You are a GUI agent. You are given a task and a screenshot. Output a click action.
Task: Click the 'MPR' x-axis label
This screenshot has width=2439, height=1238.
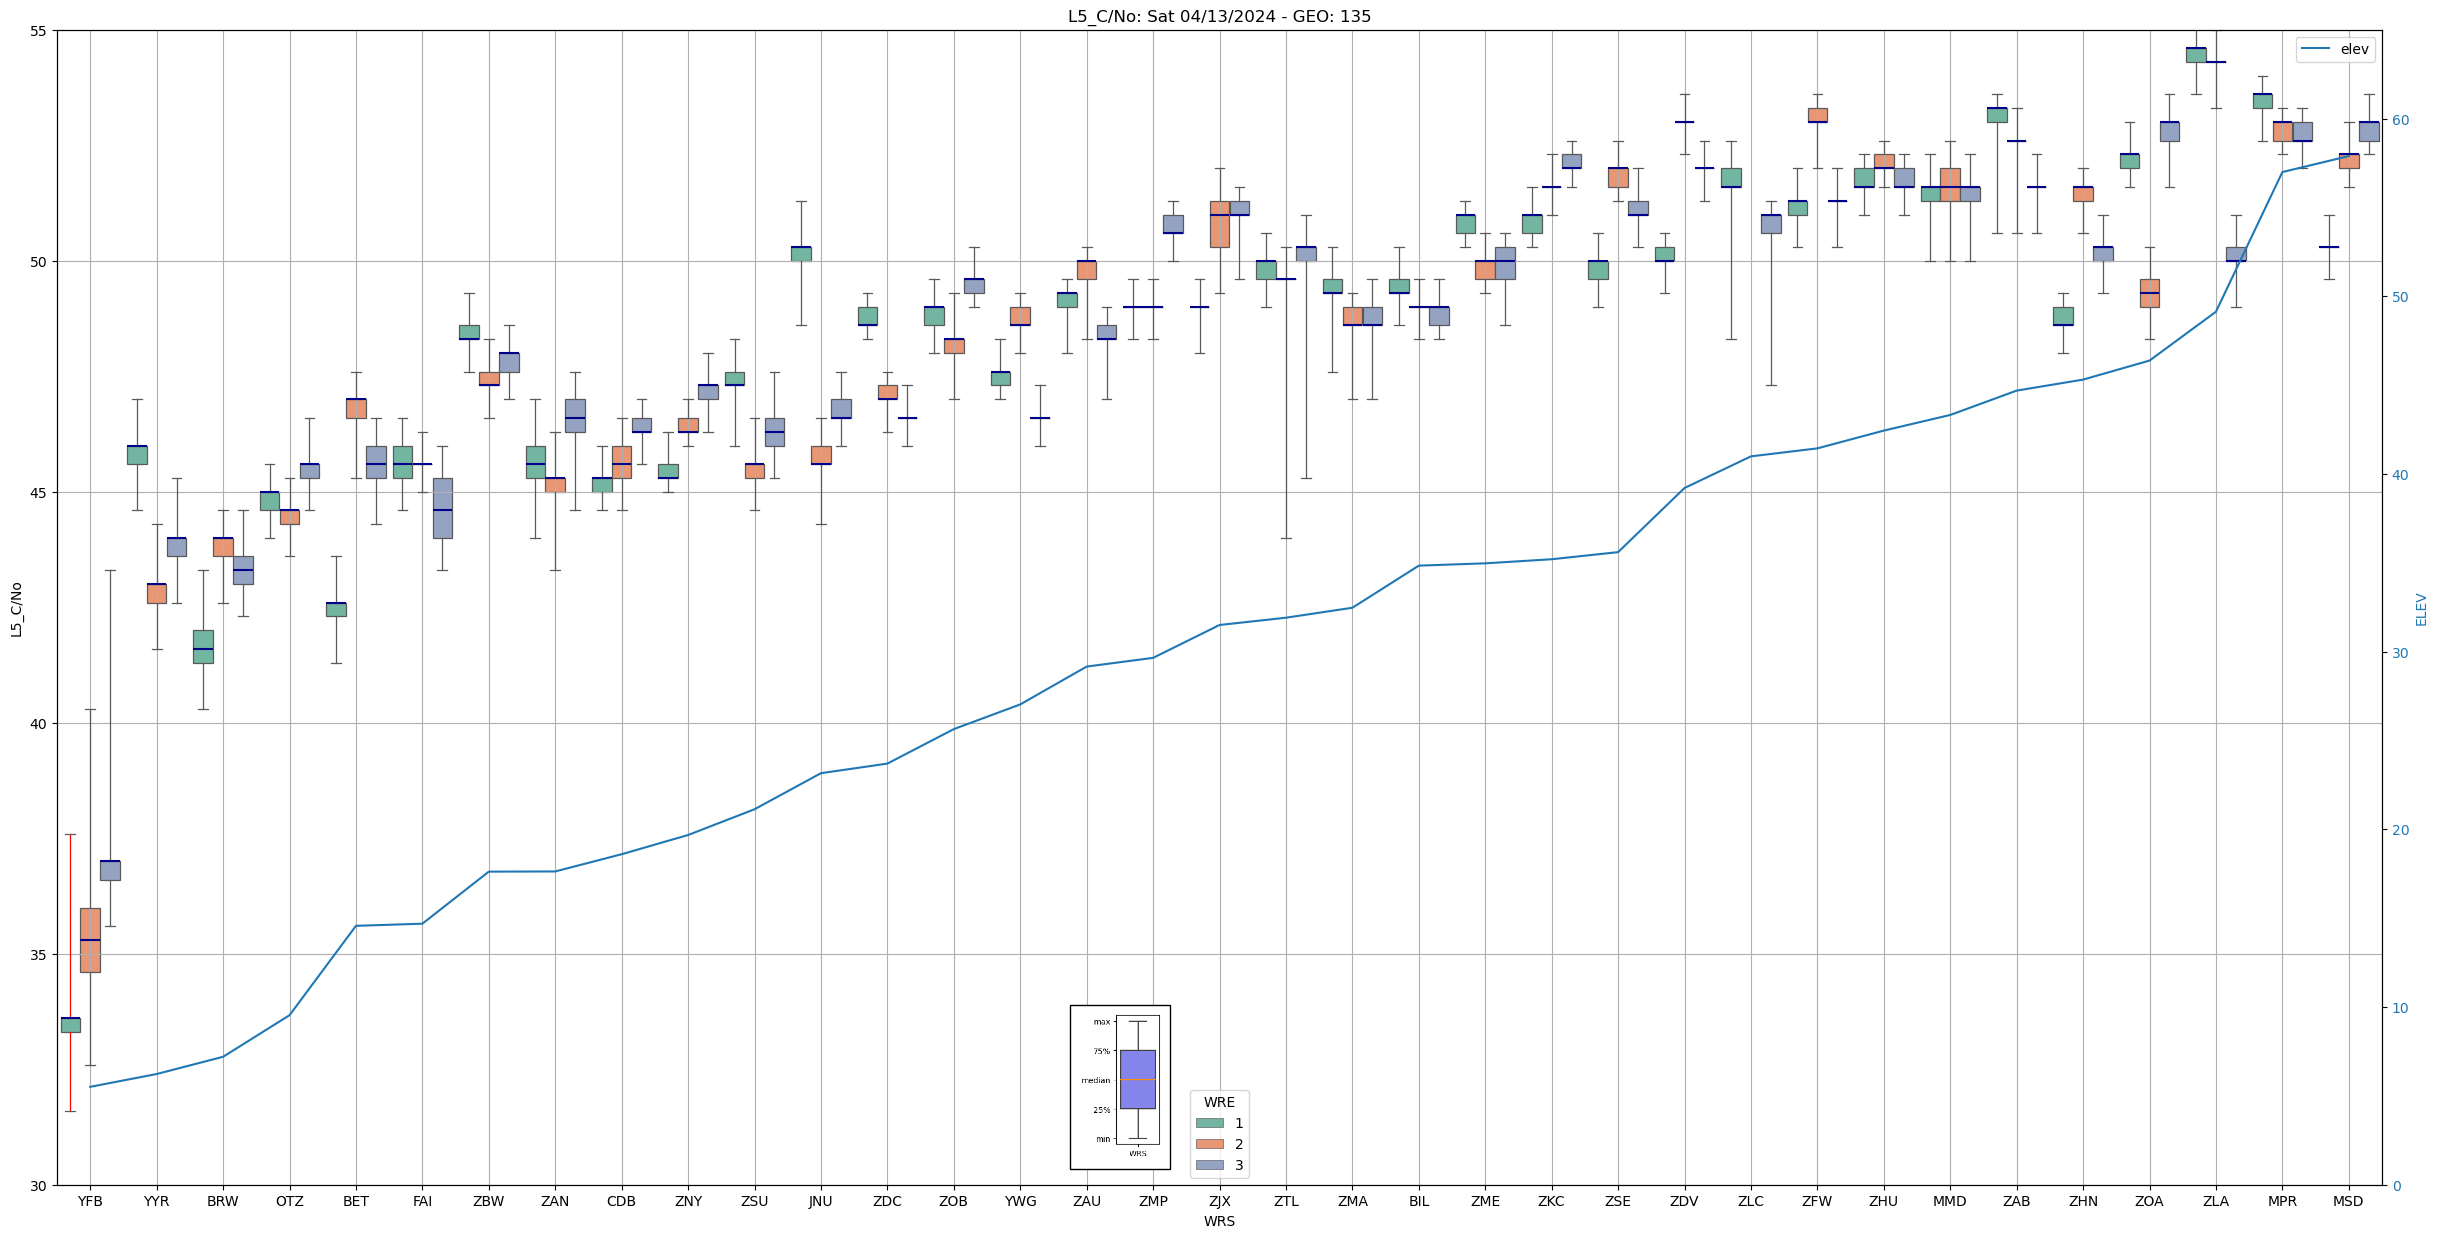(x=2282, y=1202)
